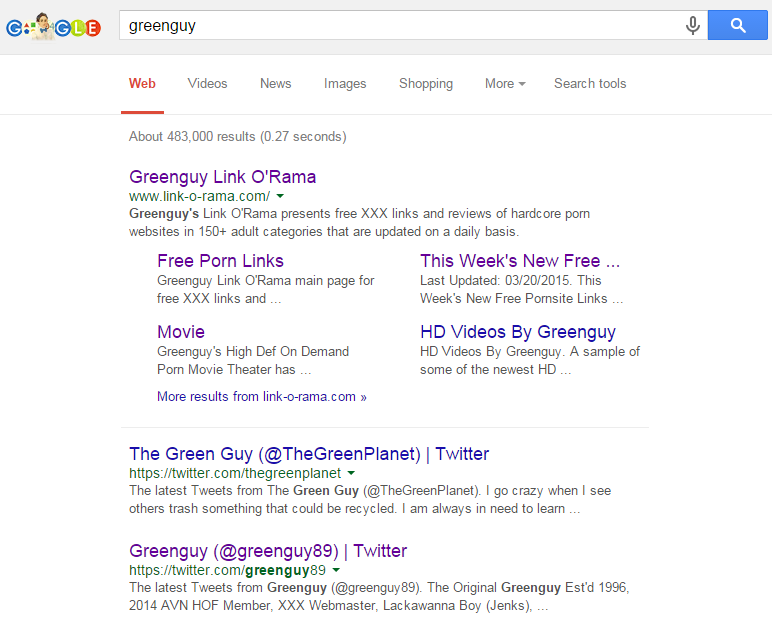Click the https://twitter.com/greenguy89 URL text

coord(227,570)
